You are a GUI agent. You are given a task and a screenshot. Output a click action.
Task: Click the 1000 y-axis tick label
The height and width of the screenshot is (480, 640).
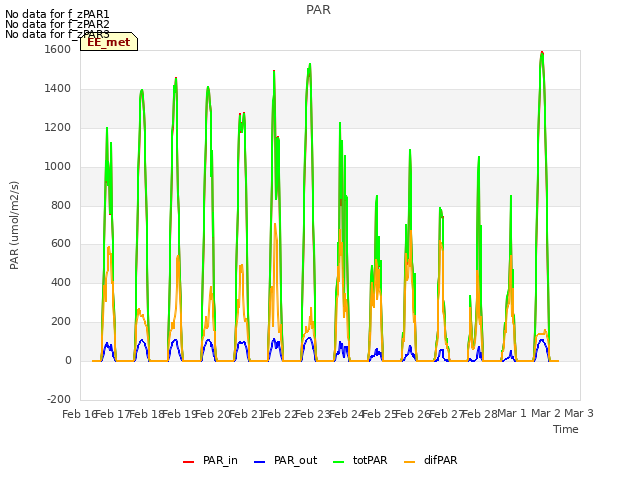click(x=58, y=166)
